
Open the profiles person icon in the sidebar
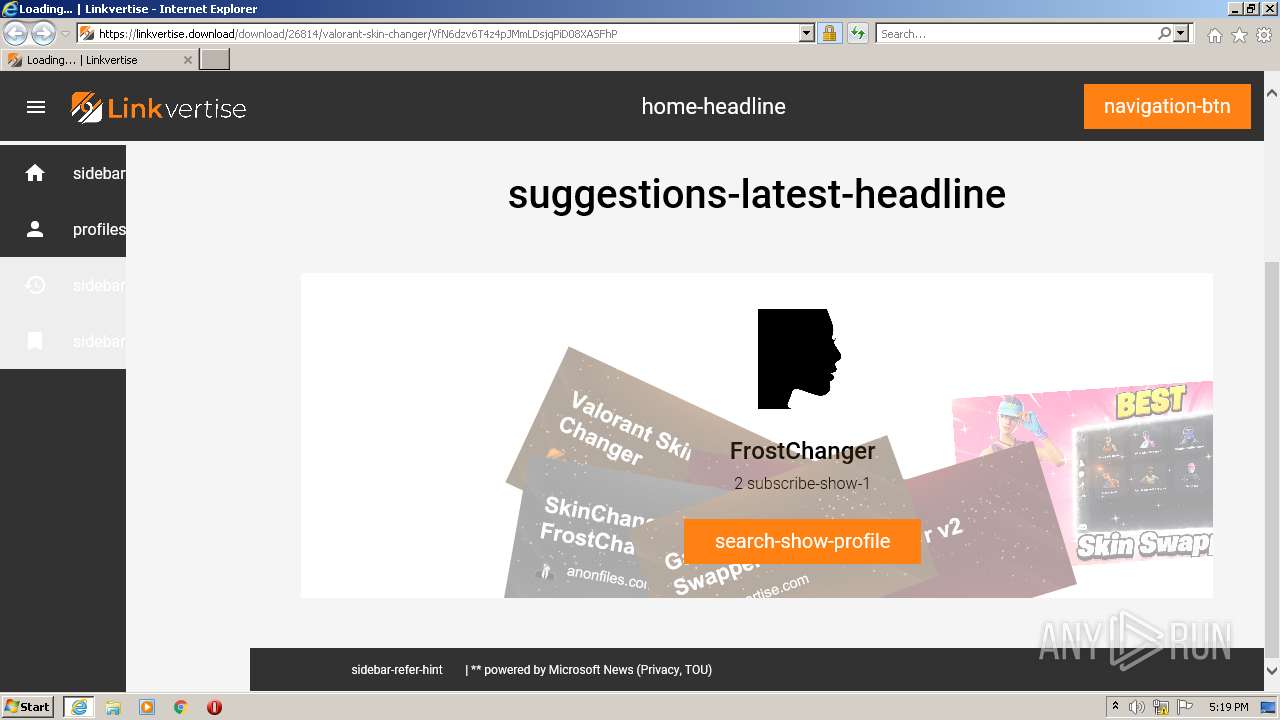pyautogui.click(x=35, y=229)
